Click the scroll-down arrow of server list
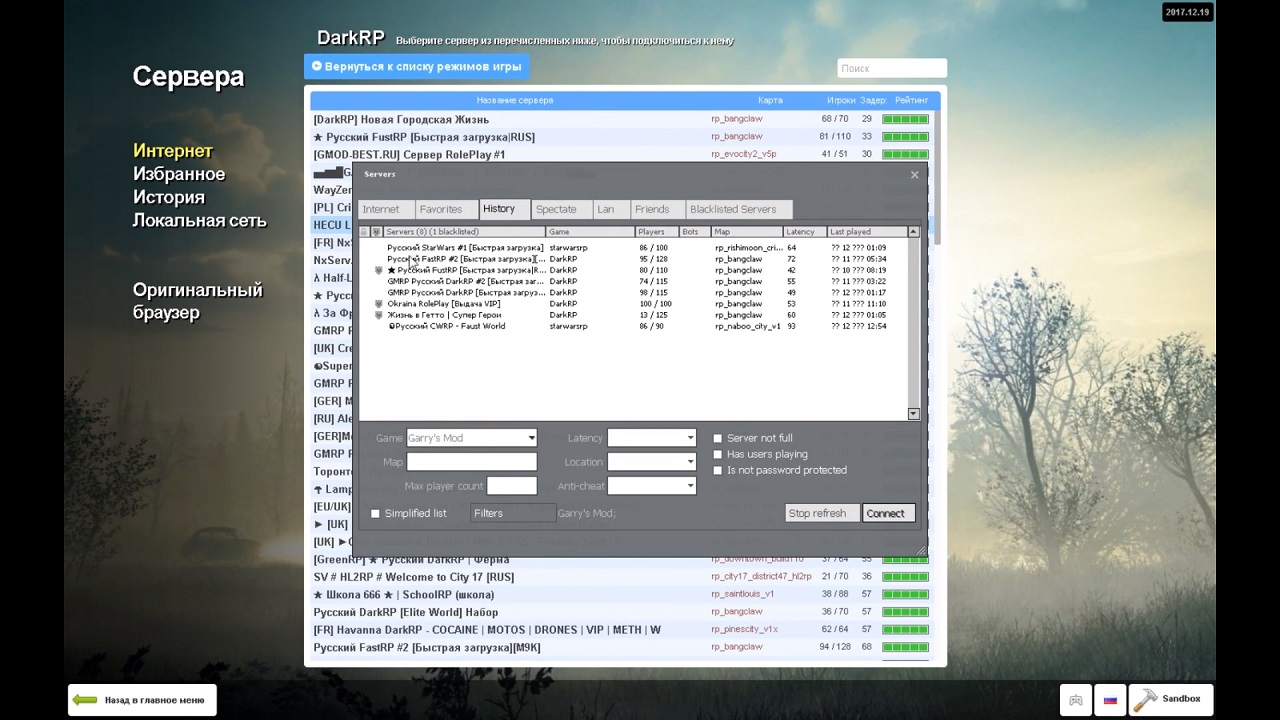 [913, 413]
